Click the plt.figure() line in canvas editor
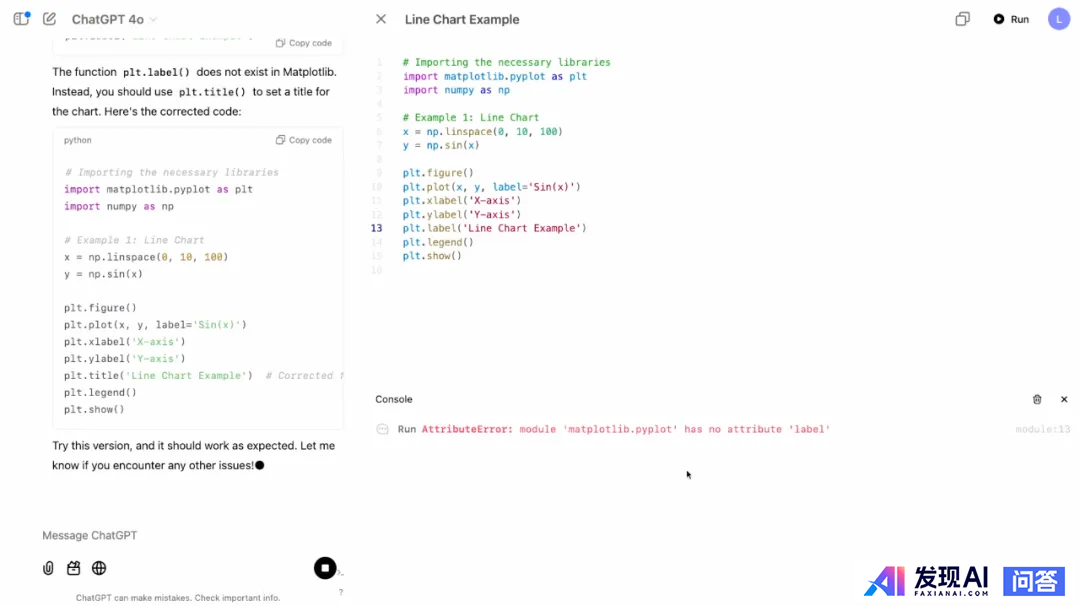The width and height of the screenshot is (1080, 606). click(x=438, y=173)
